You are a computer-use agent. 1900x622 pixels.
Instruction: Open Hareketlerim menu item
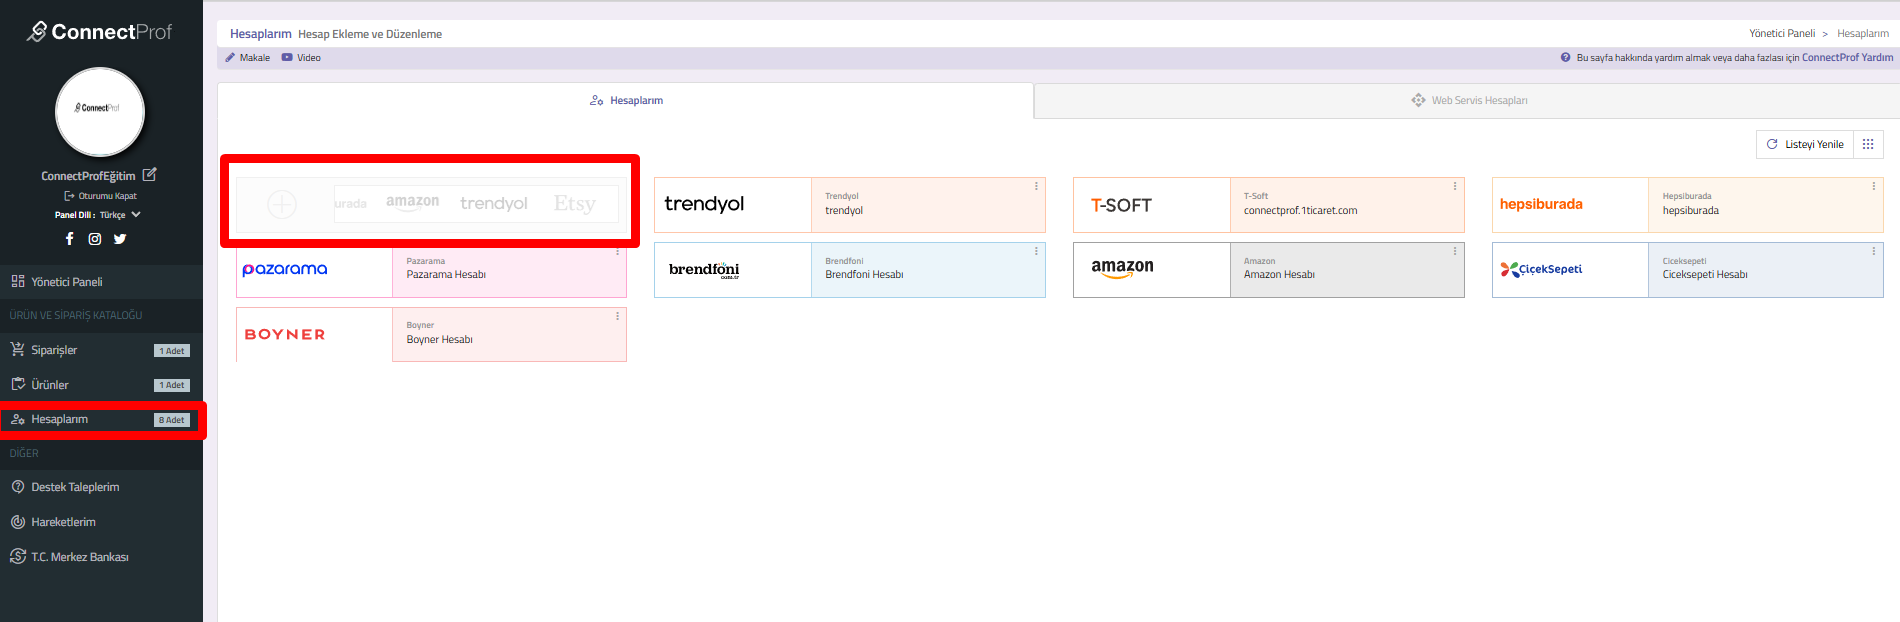coord(101,522)
